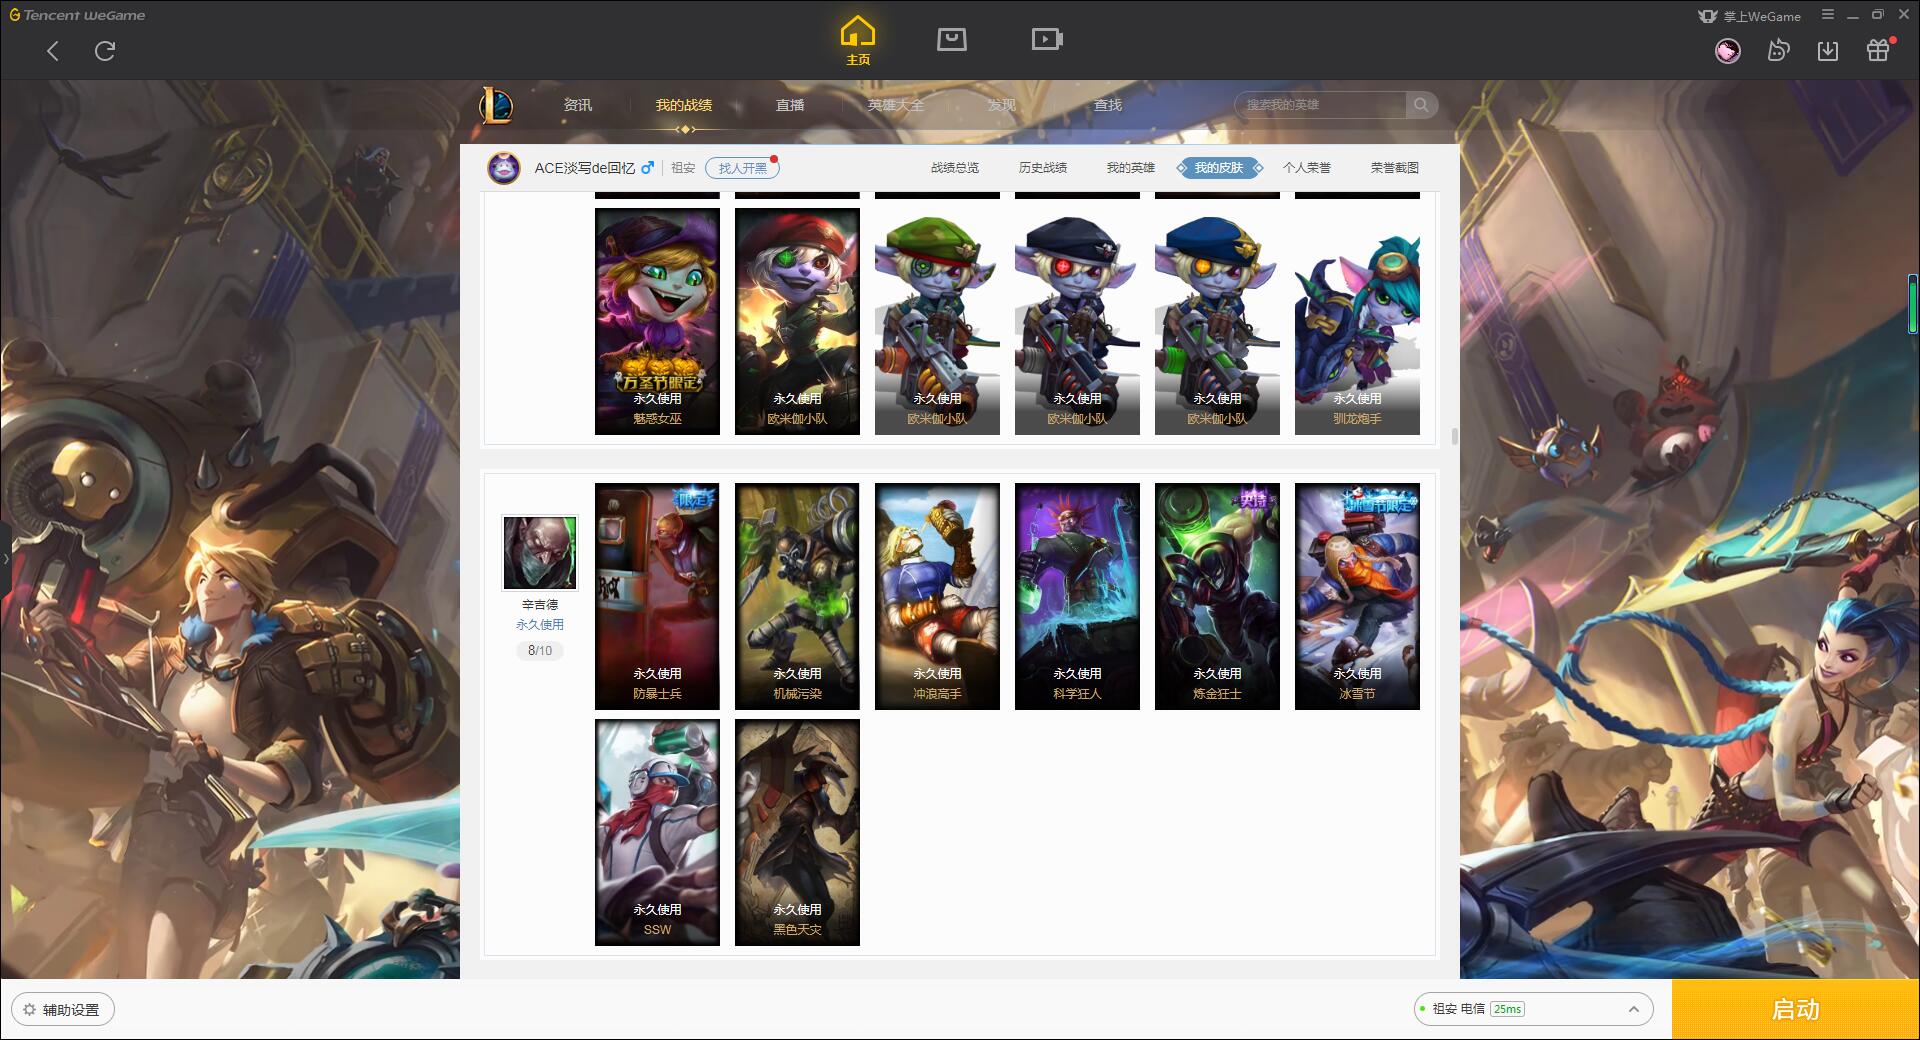Image resolution: width=1920 pixels, height=1040 pixels.
Task: Open the green-beret 欧米伽小队 skin card
Action: pos(937,321)
